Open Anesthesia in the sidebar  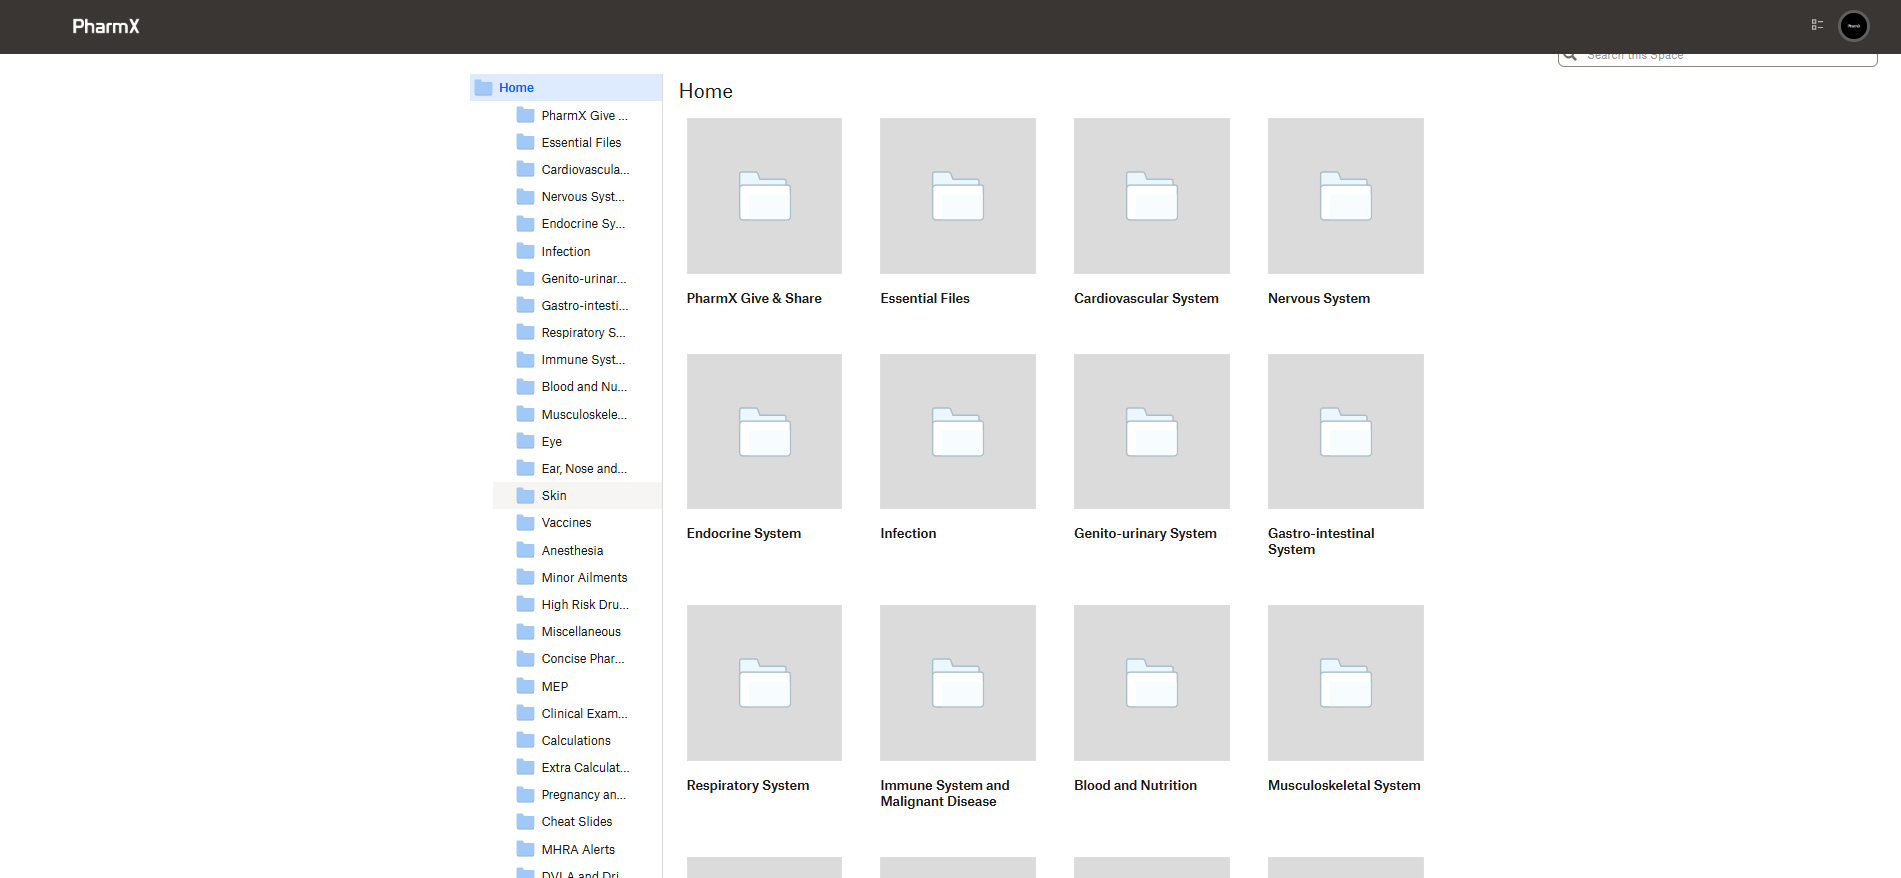coord(572,551)
